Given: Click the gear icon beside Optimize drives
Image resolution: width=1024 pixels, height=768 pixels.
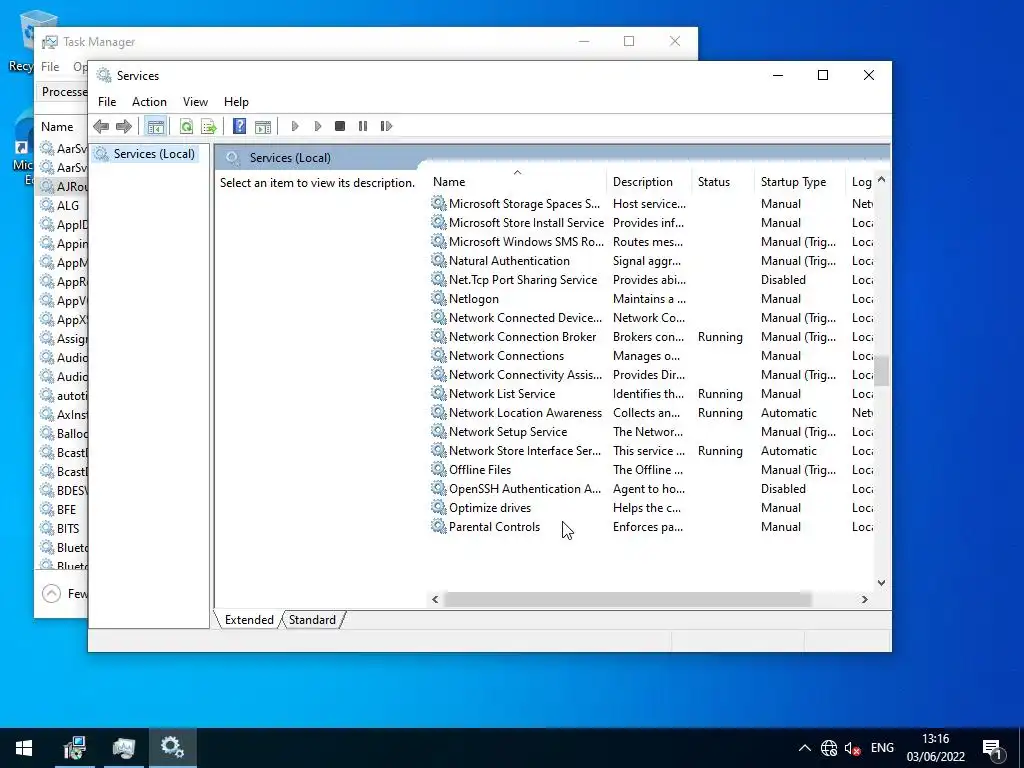Looking at the screenshot, I should (x=438, y=507).
